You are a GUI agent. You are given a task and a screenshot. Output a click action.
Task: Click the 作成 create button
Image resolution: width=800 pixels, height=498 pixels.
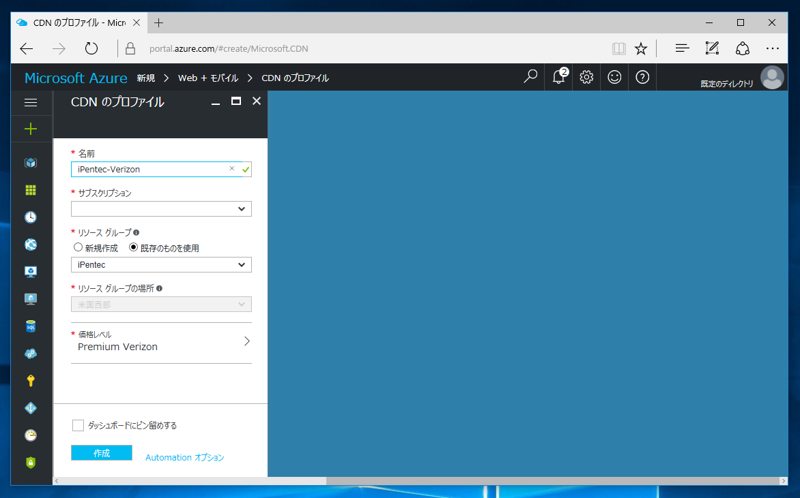(102, 453)
